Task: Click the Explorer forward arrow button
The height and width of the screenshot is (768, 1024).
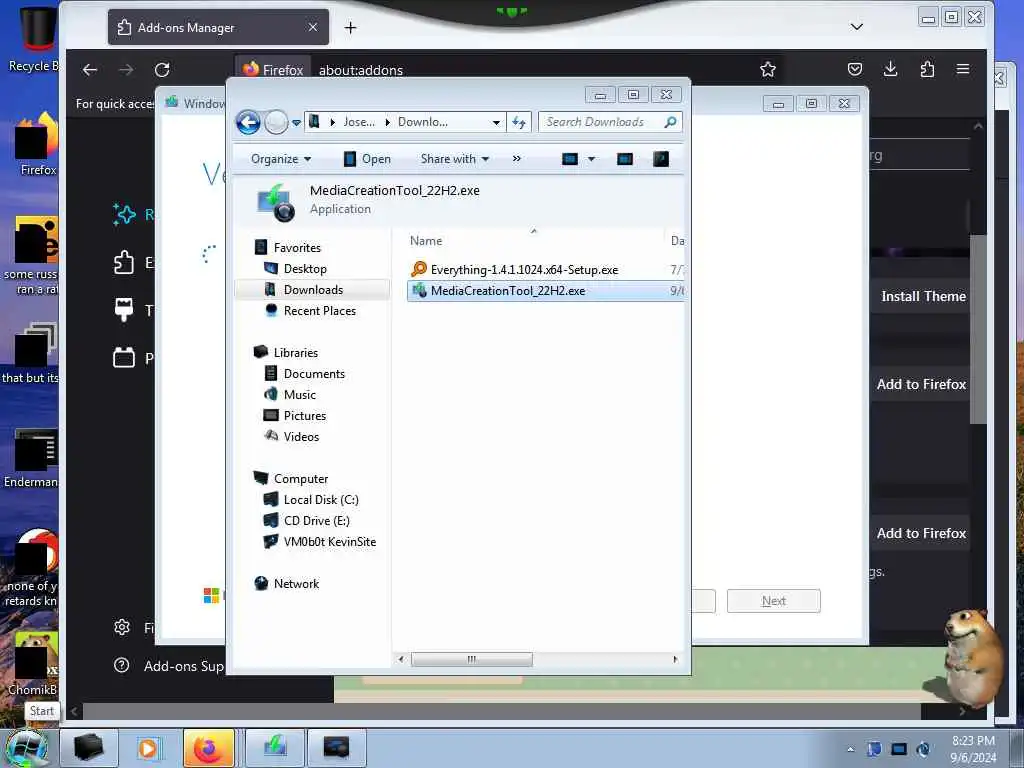Action: point(276,122)
